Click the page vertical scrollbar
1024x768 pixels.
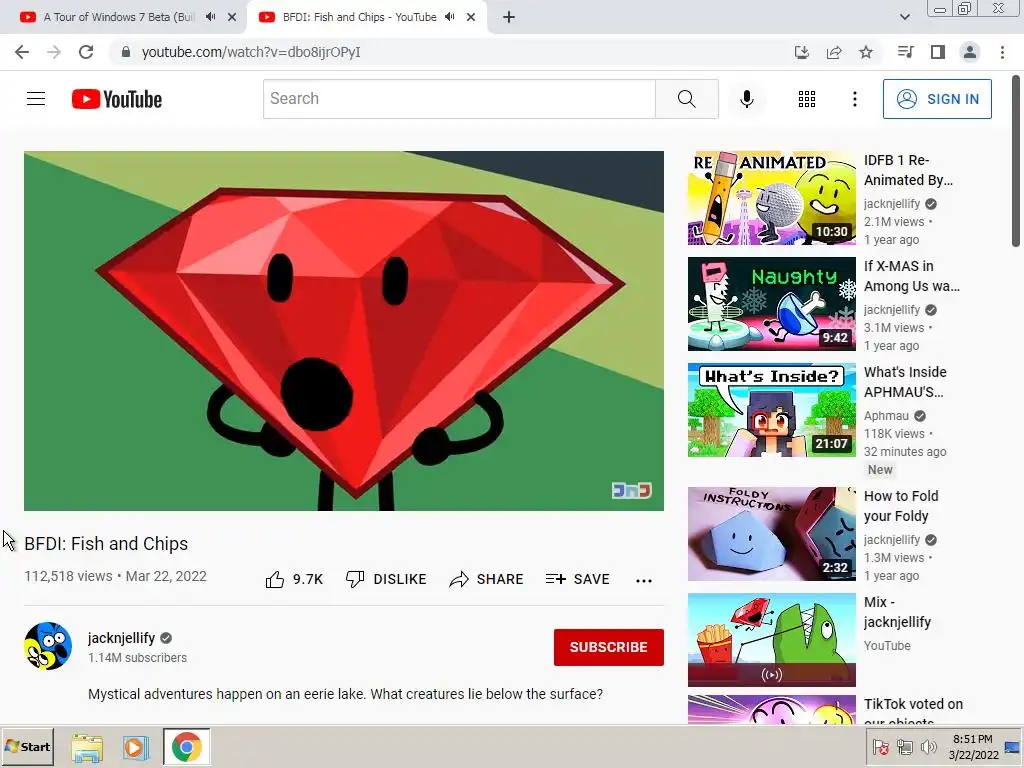pyautogui.click(x=1016, y=161)
